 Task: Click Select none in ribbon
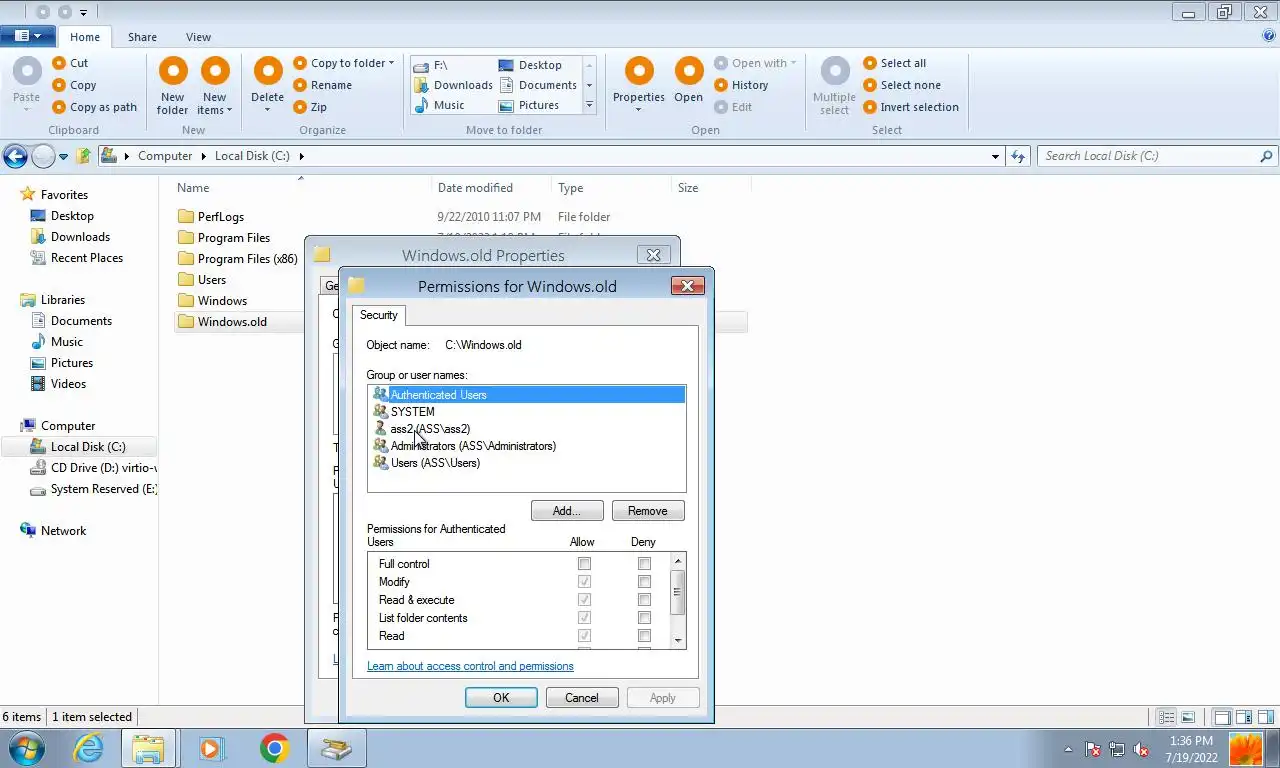(x=902, y=85)
